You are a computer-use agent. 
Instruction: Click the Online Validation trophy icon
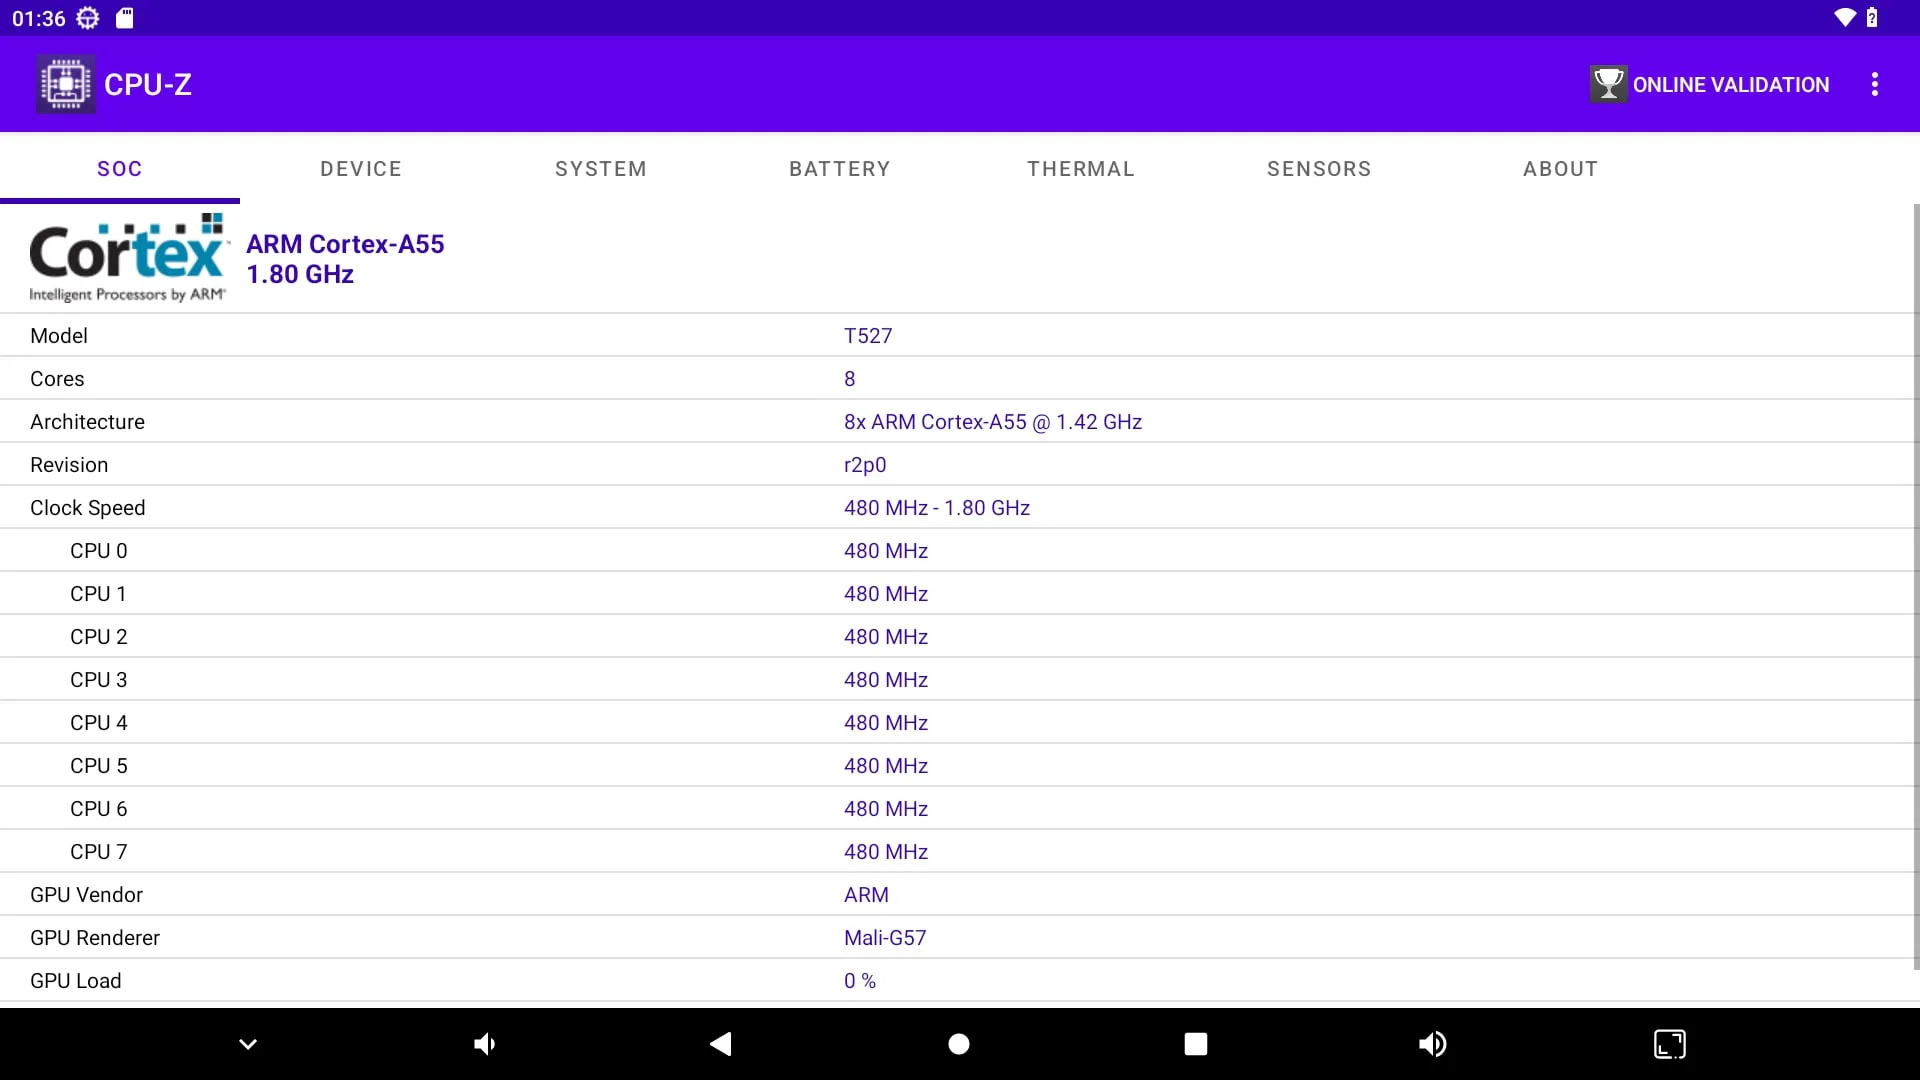(x=1608, y=84)
